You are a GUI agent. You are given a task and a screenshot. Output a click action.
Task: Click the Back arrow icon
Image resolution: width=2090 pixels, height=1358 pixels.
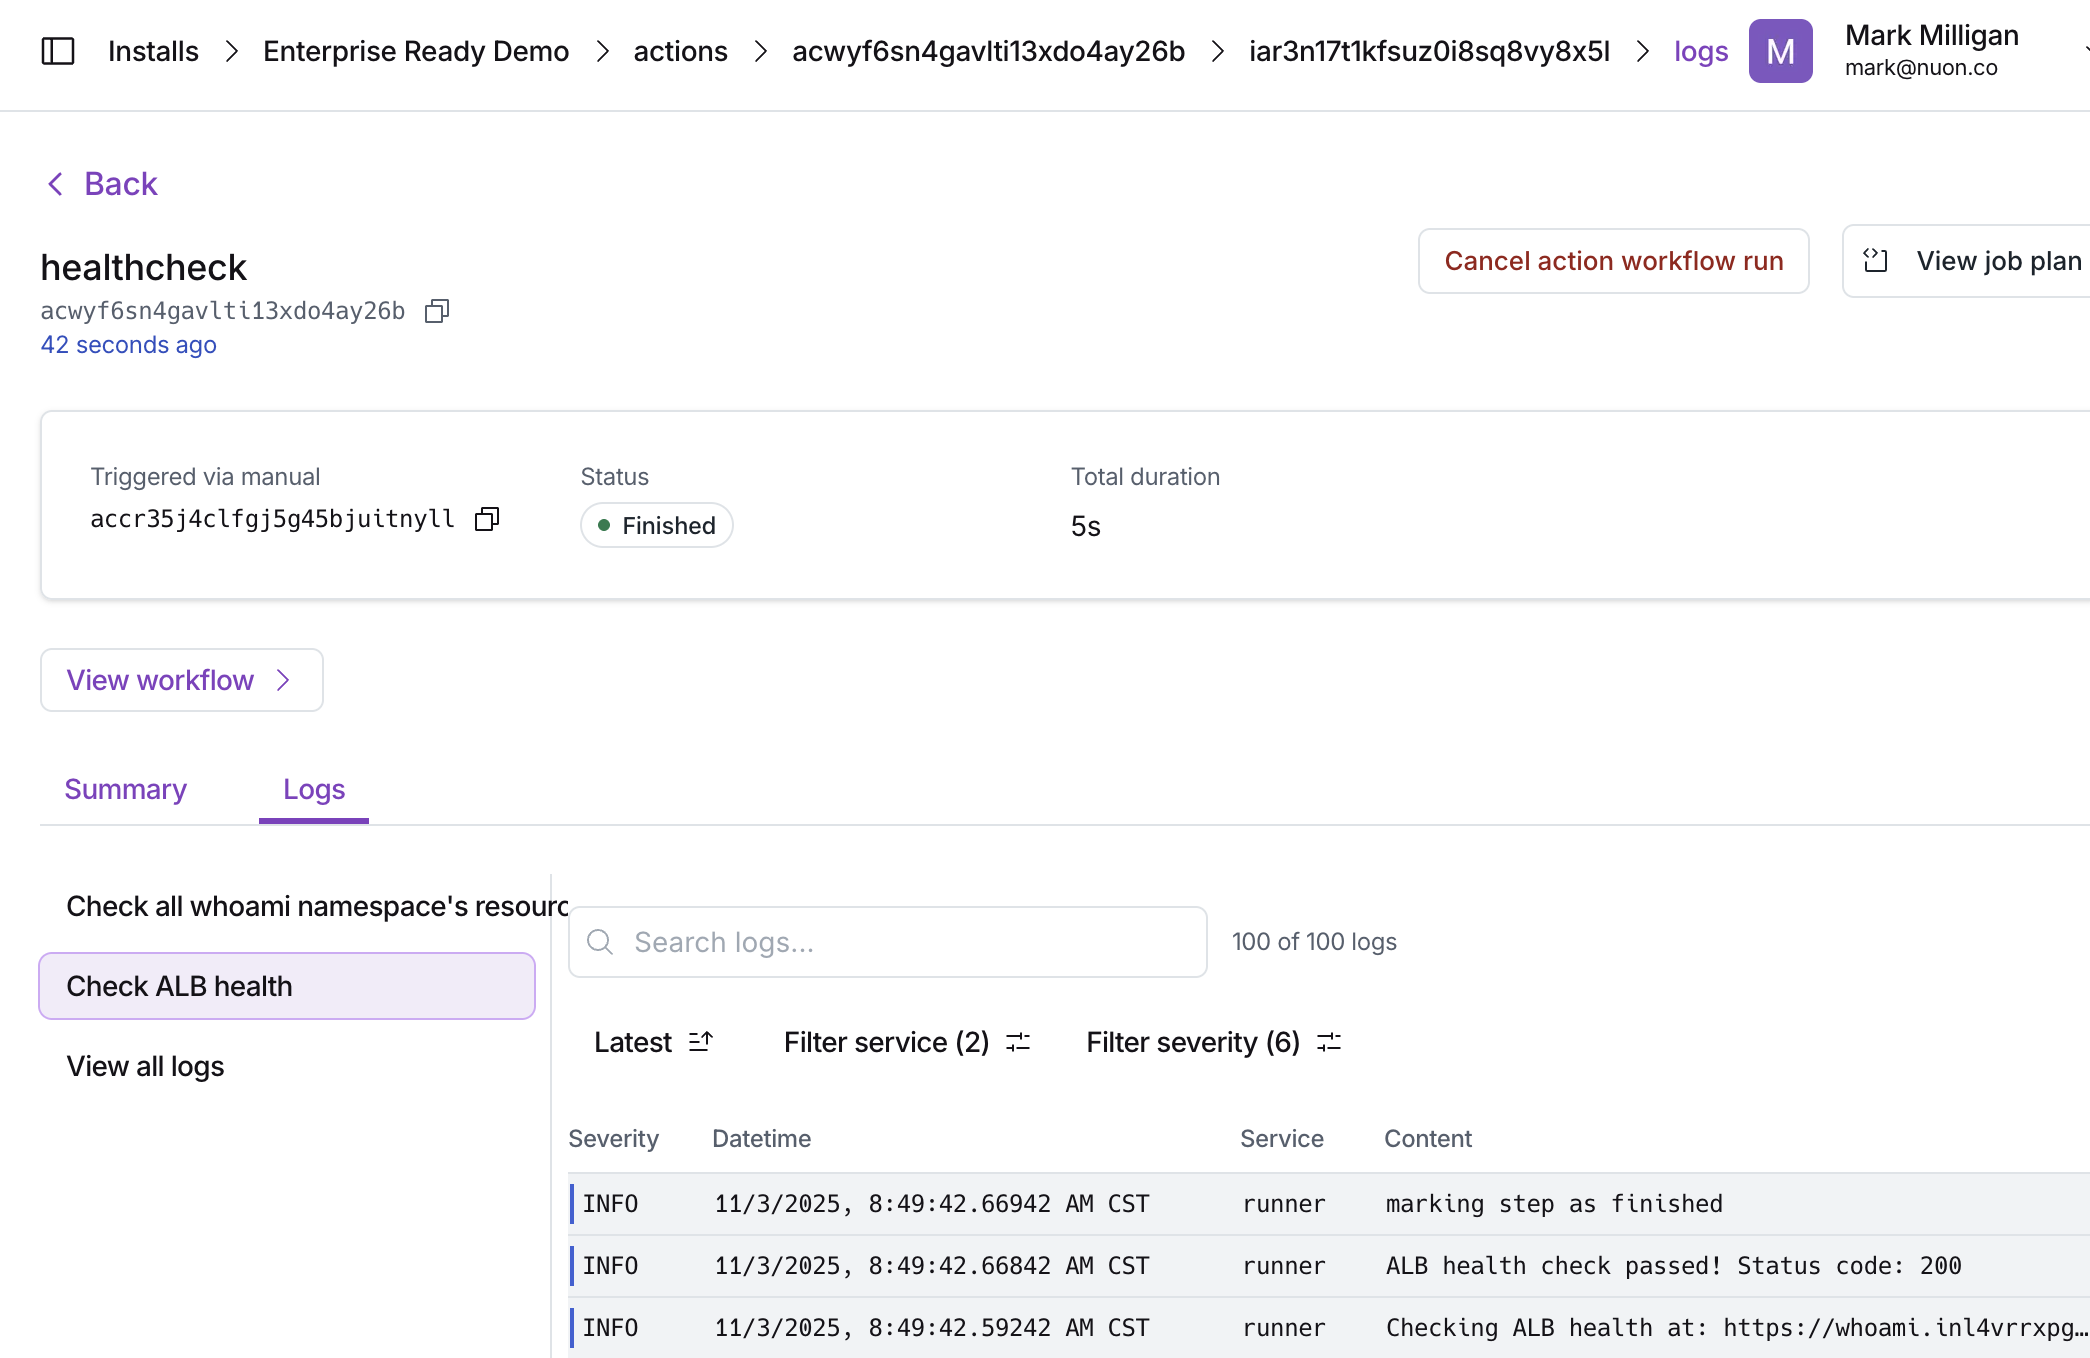coord(56,184)
